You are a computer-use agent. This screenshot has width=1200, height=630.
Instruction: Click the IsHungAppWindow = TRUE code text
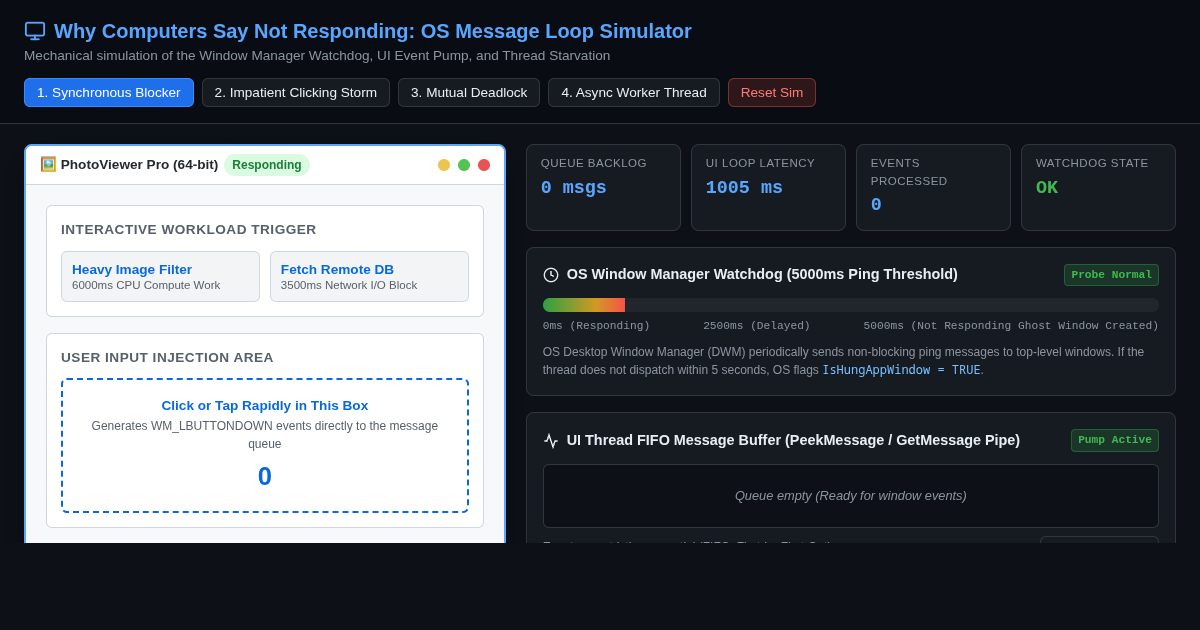(901, 370)
